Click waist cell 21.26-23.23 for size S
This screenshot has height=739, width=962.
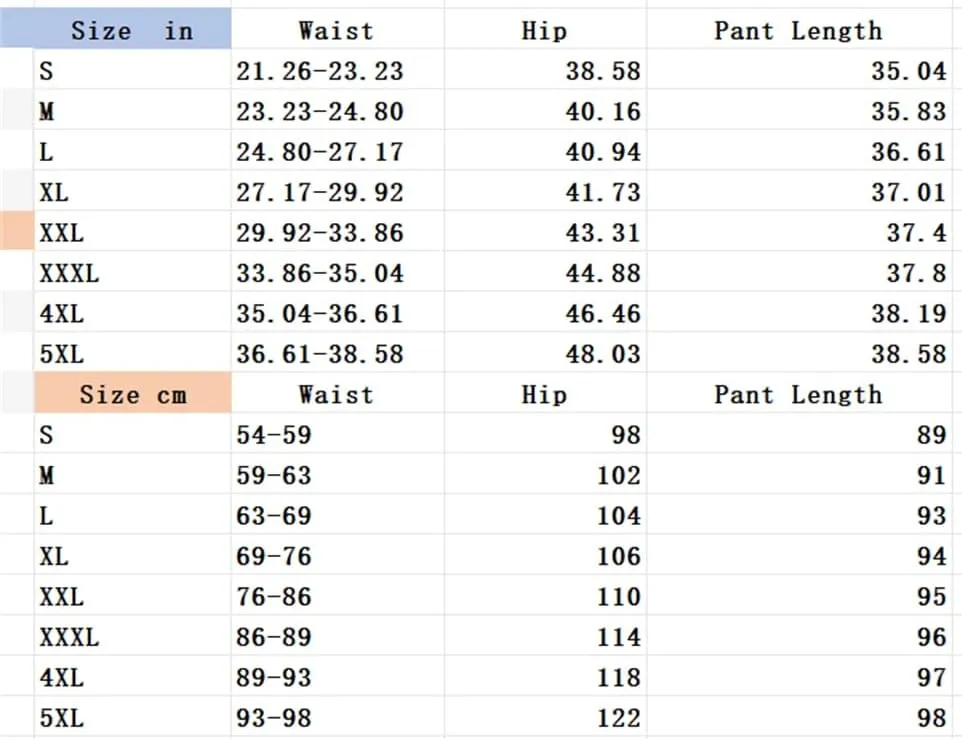point(337,69)
